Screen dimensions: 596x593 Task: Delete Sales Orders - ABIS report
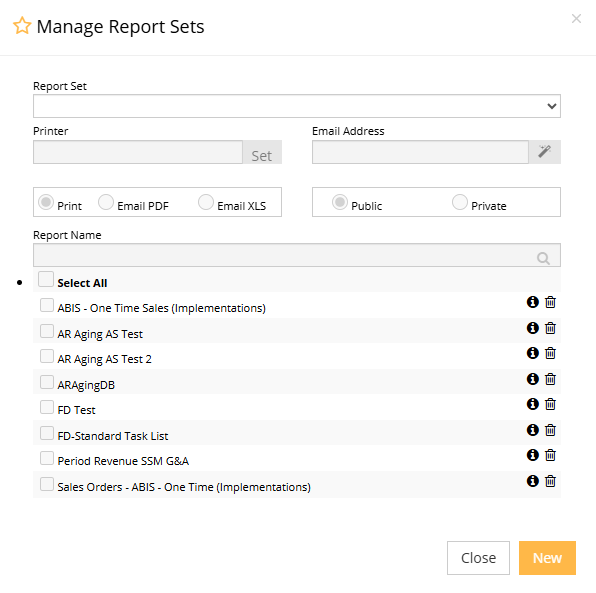pos(550,481)
